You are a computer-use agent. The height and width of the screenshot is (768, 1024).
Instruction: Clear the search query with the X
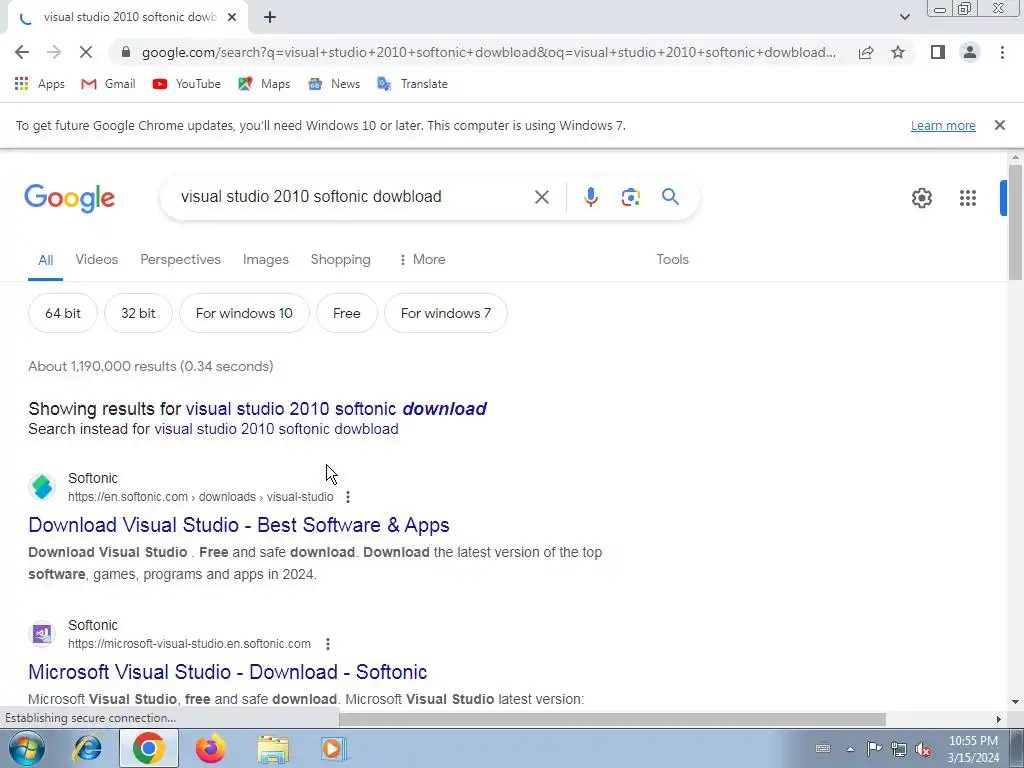(x=541, y=197)
